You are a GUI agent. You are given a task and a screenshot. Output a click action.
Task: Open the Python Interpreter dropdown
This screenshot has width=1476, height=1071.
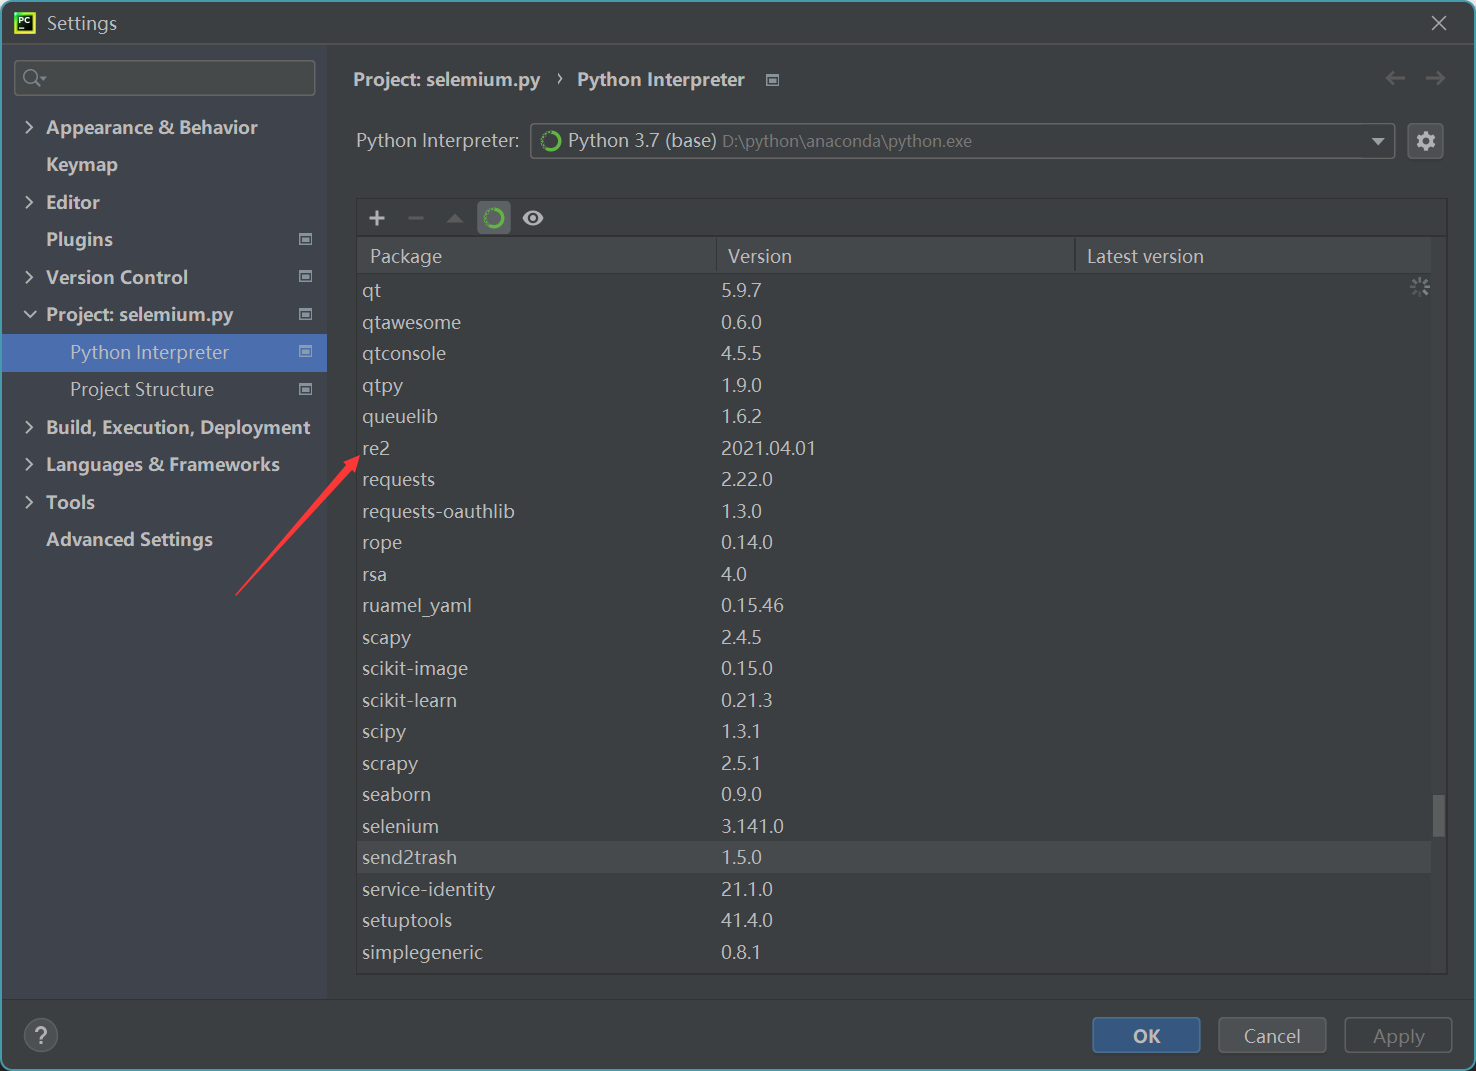(x=962, y=141)
